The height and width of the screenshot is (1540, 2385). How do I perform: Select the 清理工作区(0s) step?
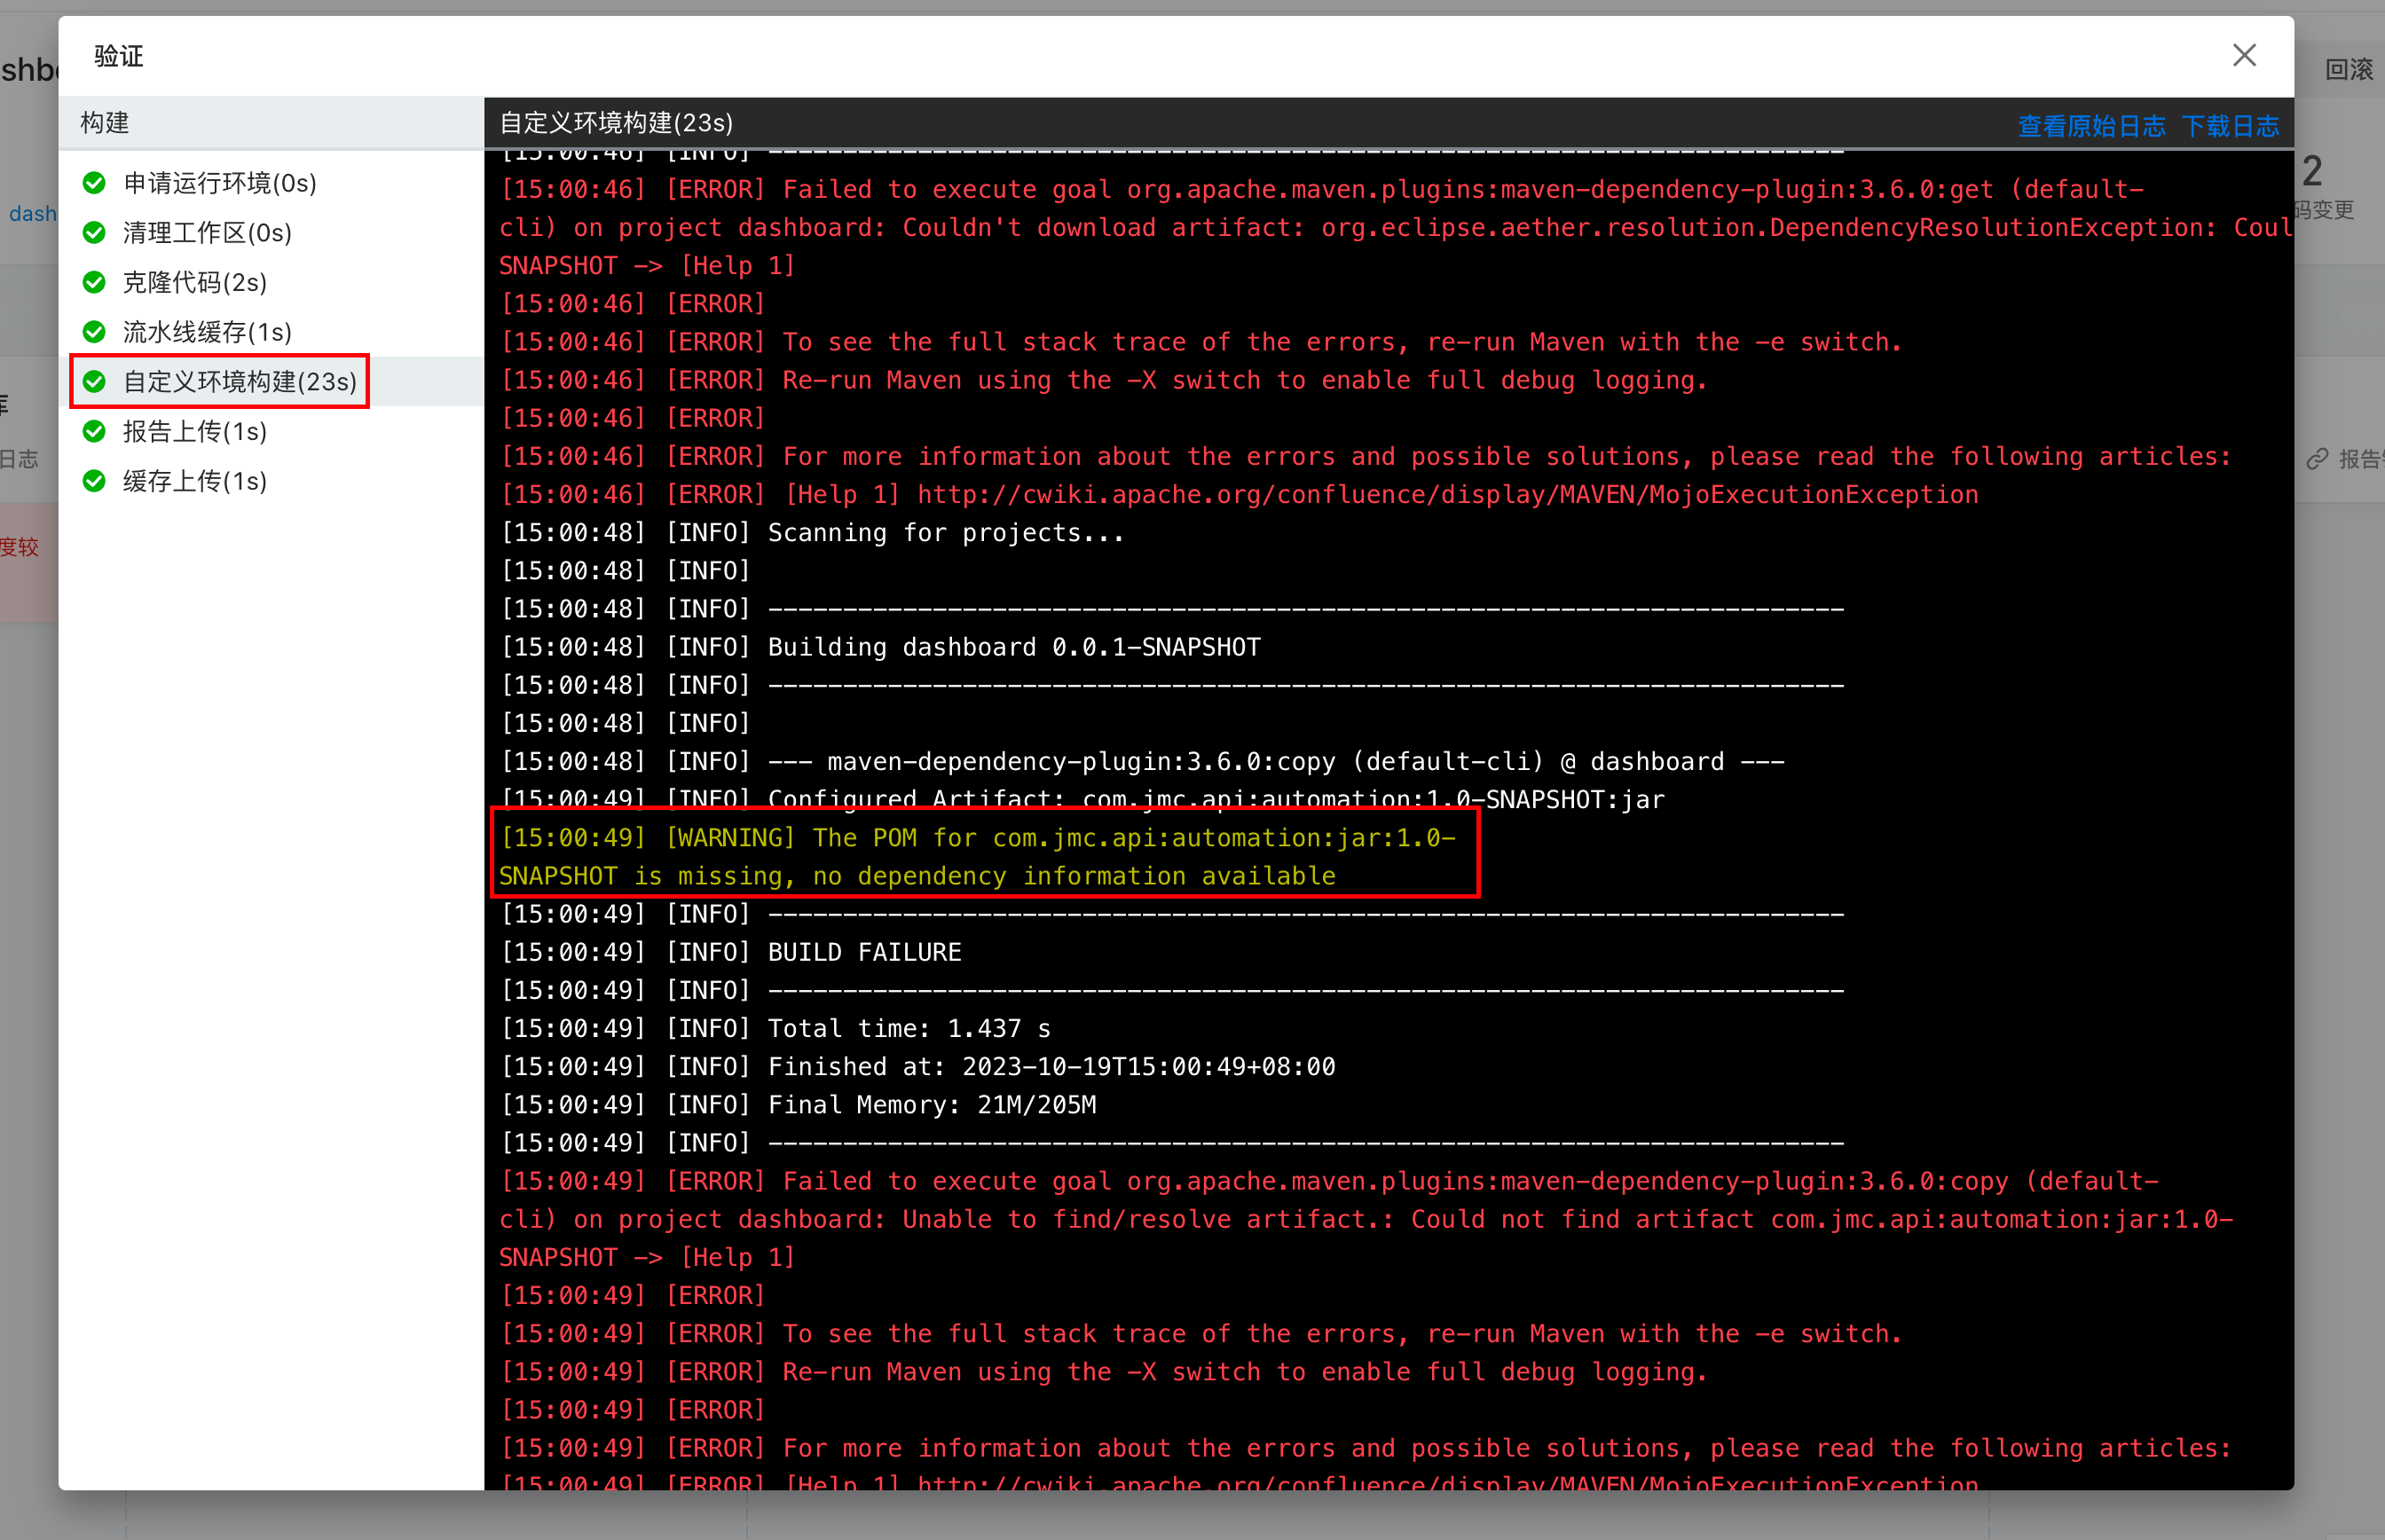(x=207, y=233)
